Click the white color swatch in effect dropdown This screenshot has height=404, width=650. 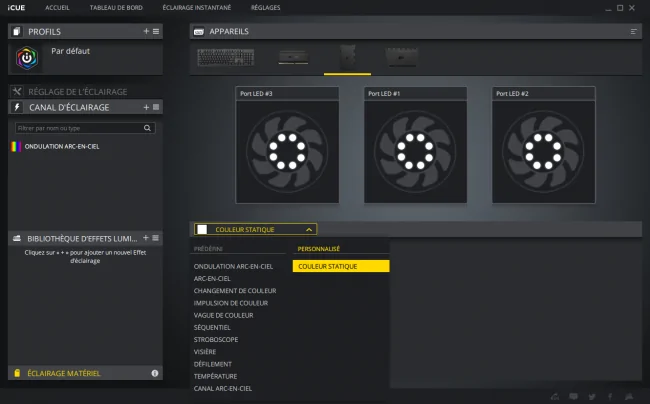pyautogui.click(x=202, y=230)
